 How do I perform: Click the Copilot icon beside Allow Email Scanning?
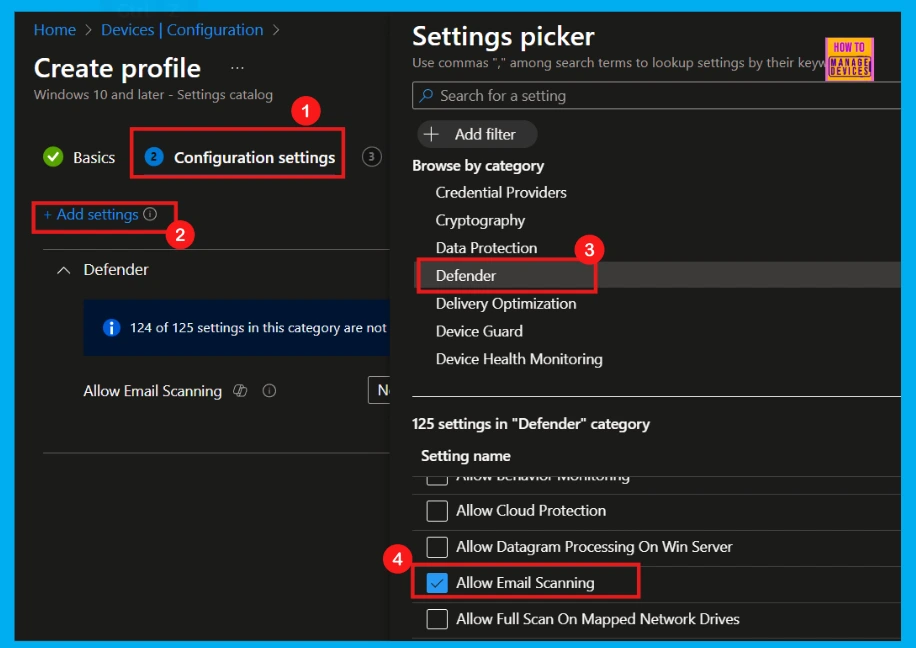tap(240, 391)
